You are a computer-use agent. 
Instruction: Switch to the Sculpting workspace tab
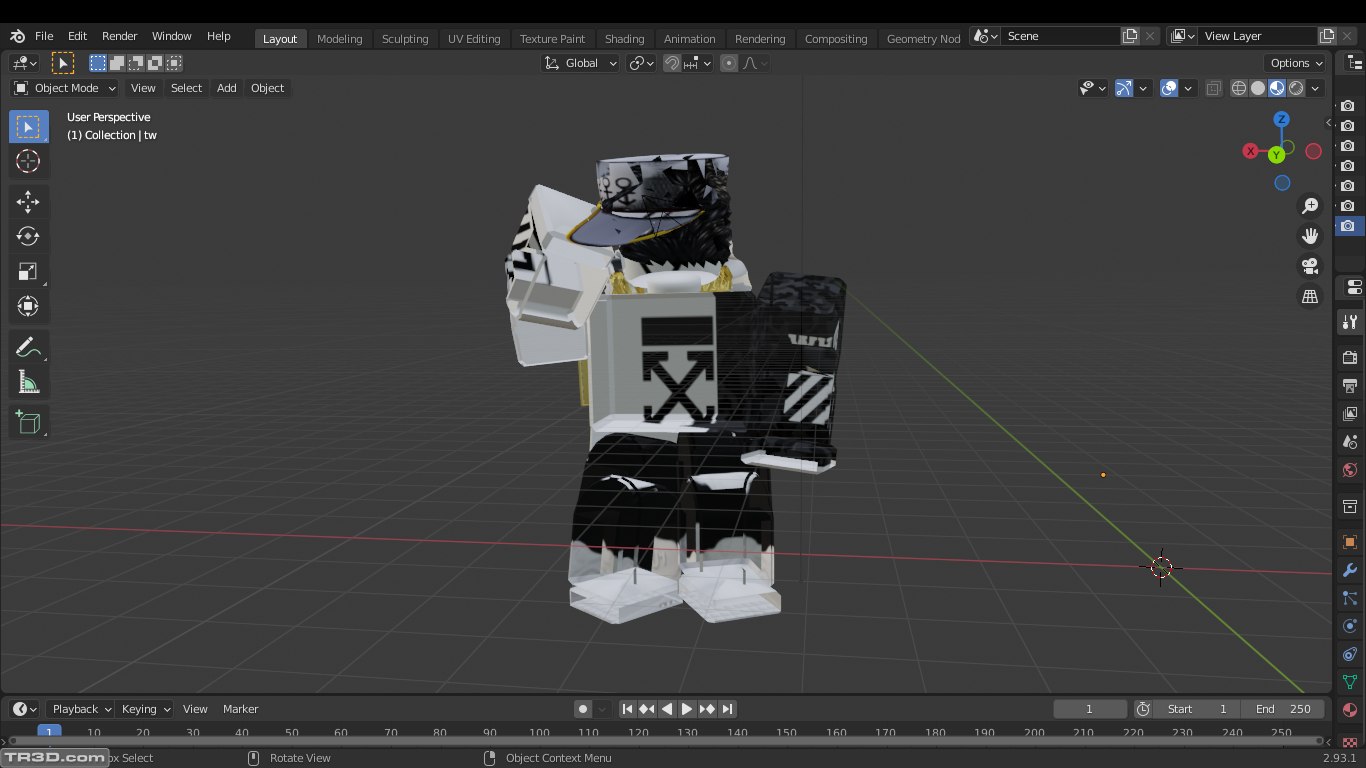[x=405, y=39]
